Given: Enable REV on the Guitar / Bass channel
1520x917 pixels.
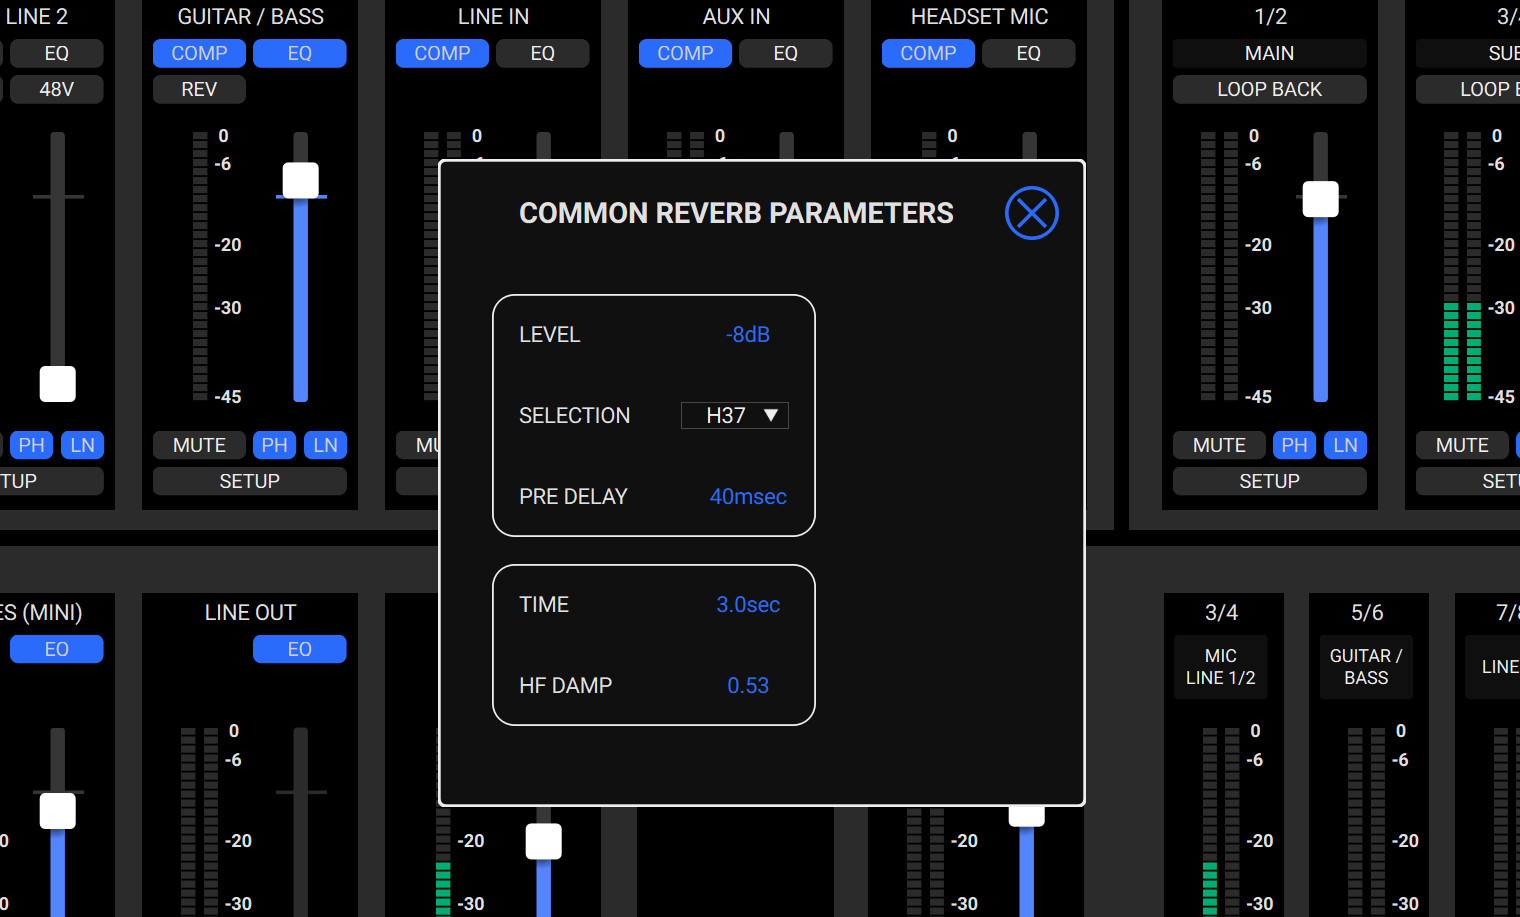Looking at the screenshot, I should 199,90.
